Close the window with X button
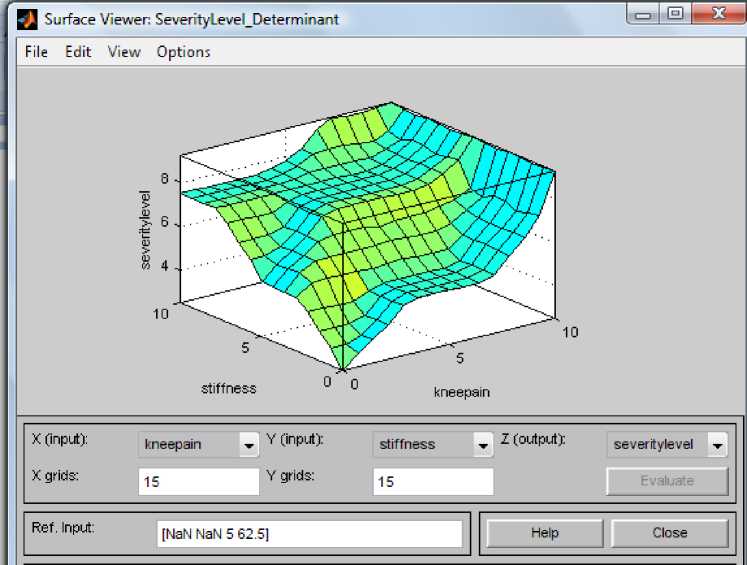Screen dimensions: 747x565 718,13
